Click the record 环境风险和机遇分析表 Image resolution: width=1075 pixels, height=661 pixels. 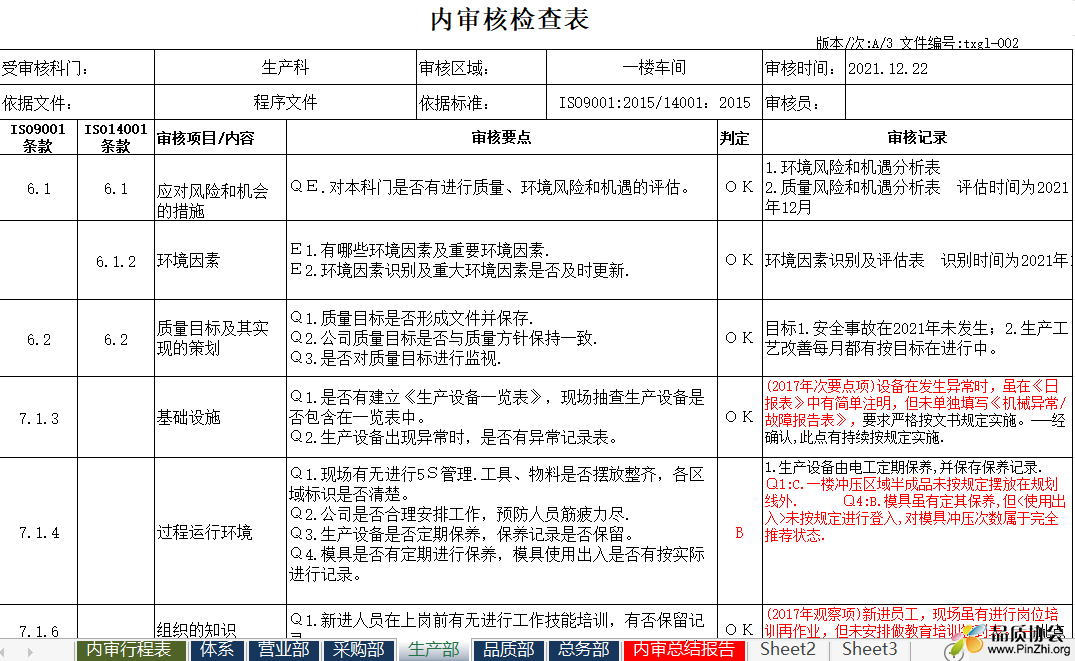pyautogui.click(x=917, y=188)
